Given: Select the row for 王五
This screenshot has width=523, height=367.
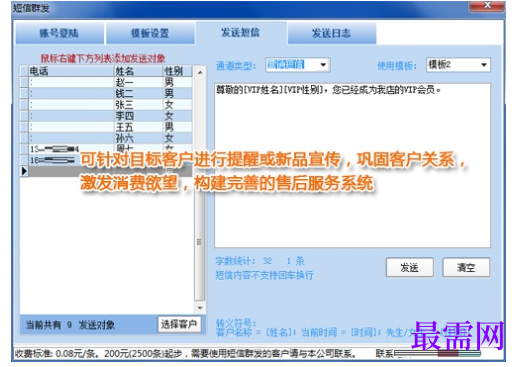Looking at the screenshot, I should (x=106, y=127).
